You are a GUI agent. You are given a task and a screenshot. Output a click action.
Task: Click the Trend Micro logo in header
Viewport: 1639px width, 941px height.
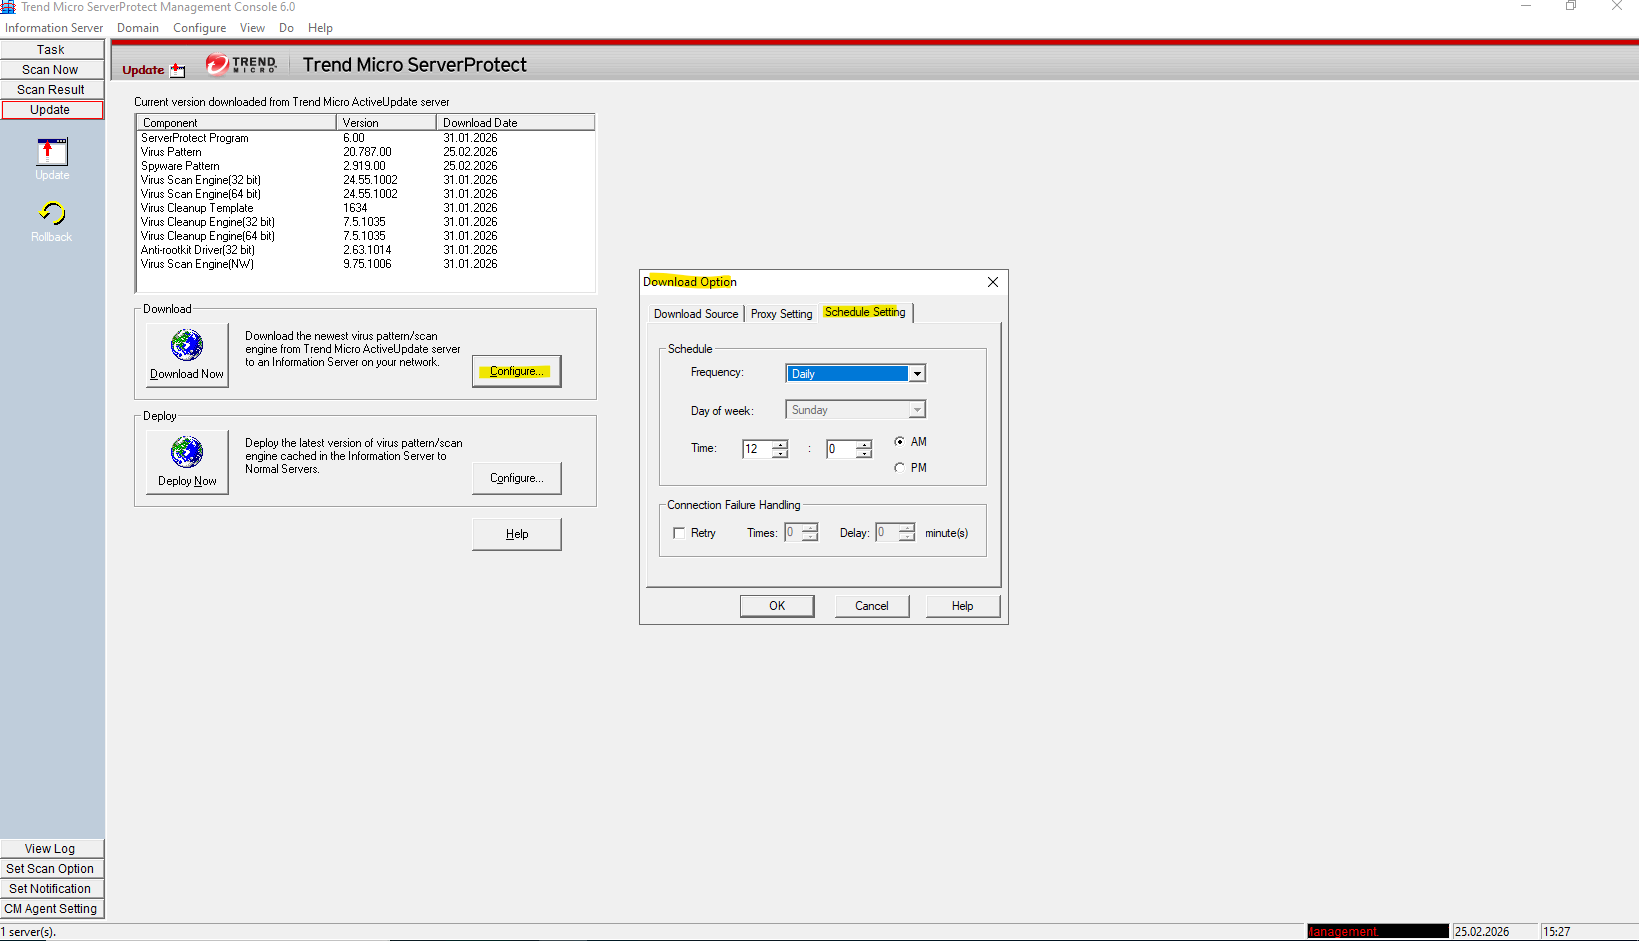pyautogui.click(x=241, y=65)
